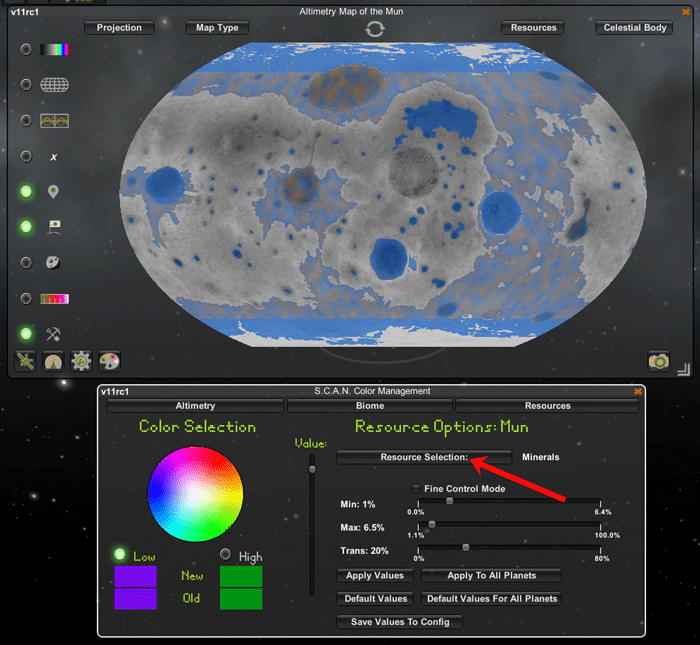Pick a color on the color wheel

coord(196,494)
